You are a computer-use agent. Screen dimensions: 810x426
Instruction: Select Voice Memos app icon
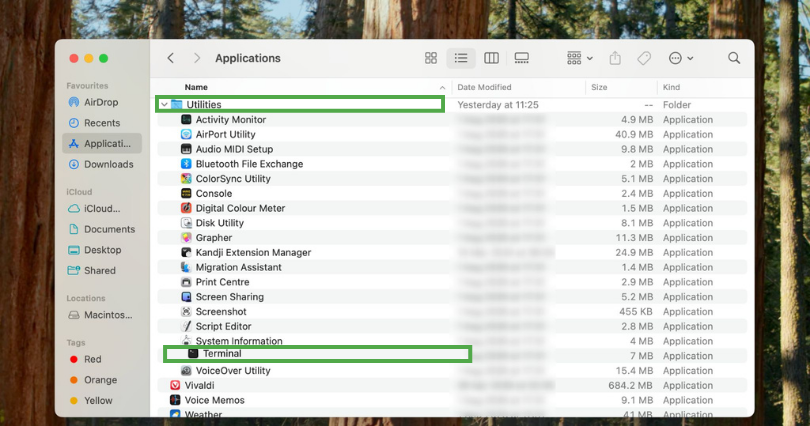pos(175,400)
